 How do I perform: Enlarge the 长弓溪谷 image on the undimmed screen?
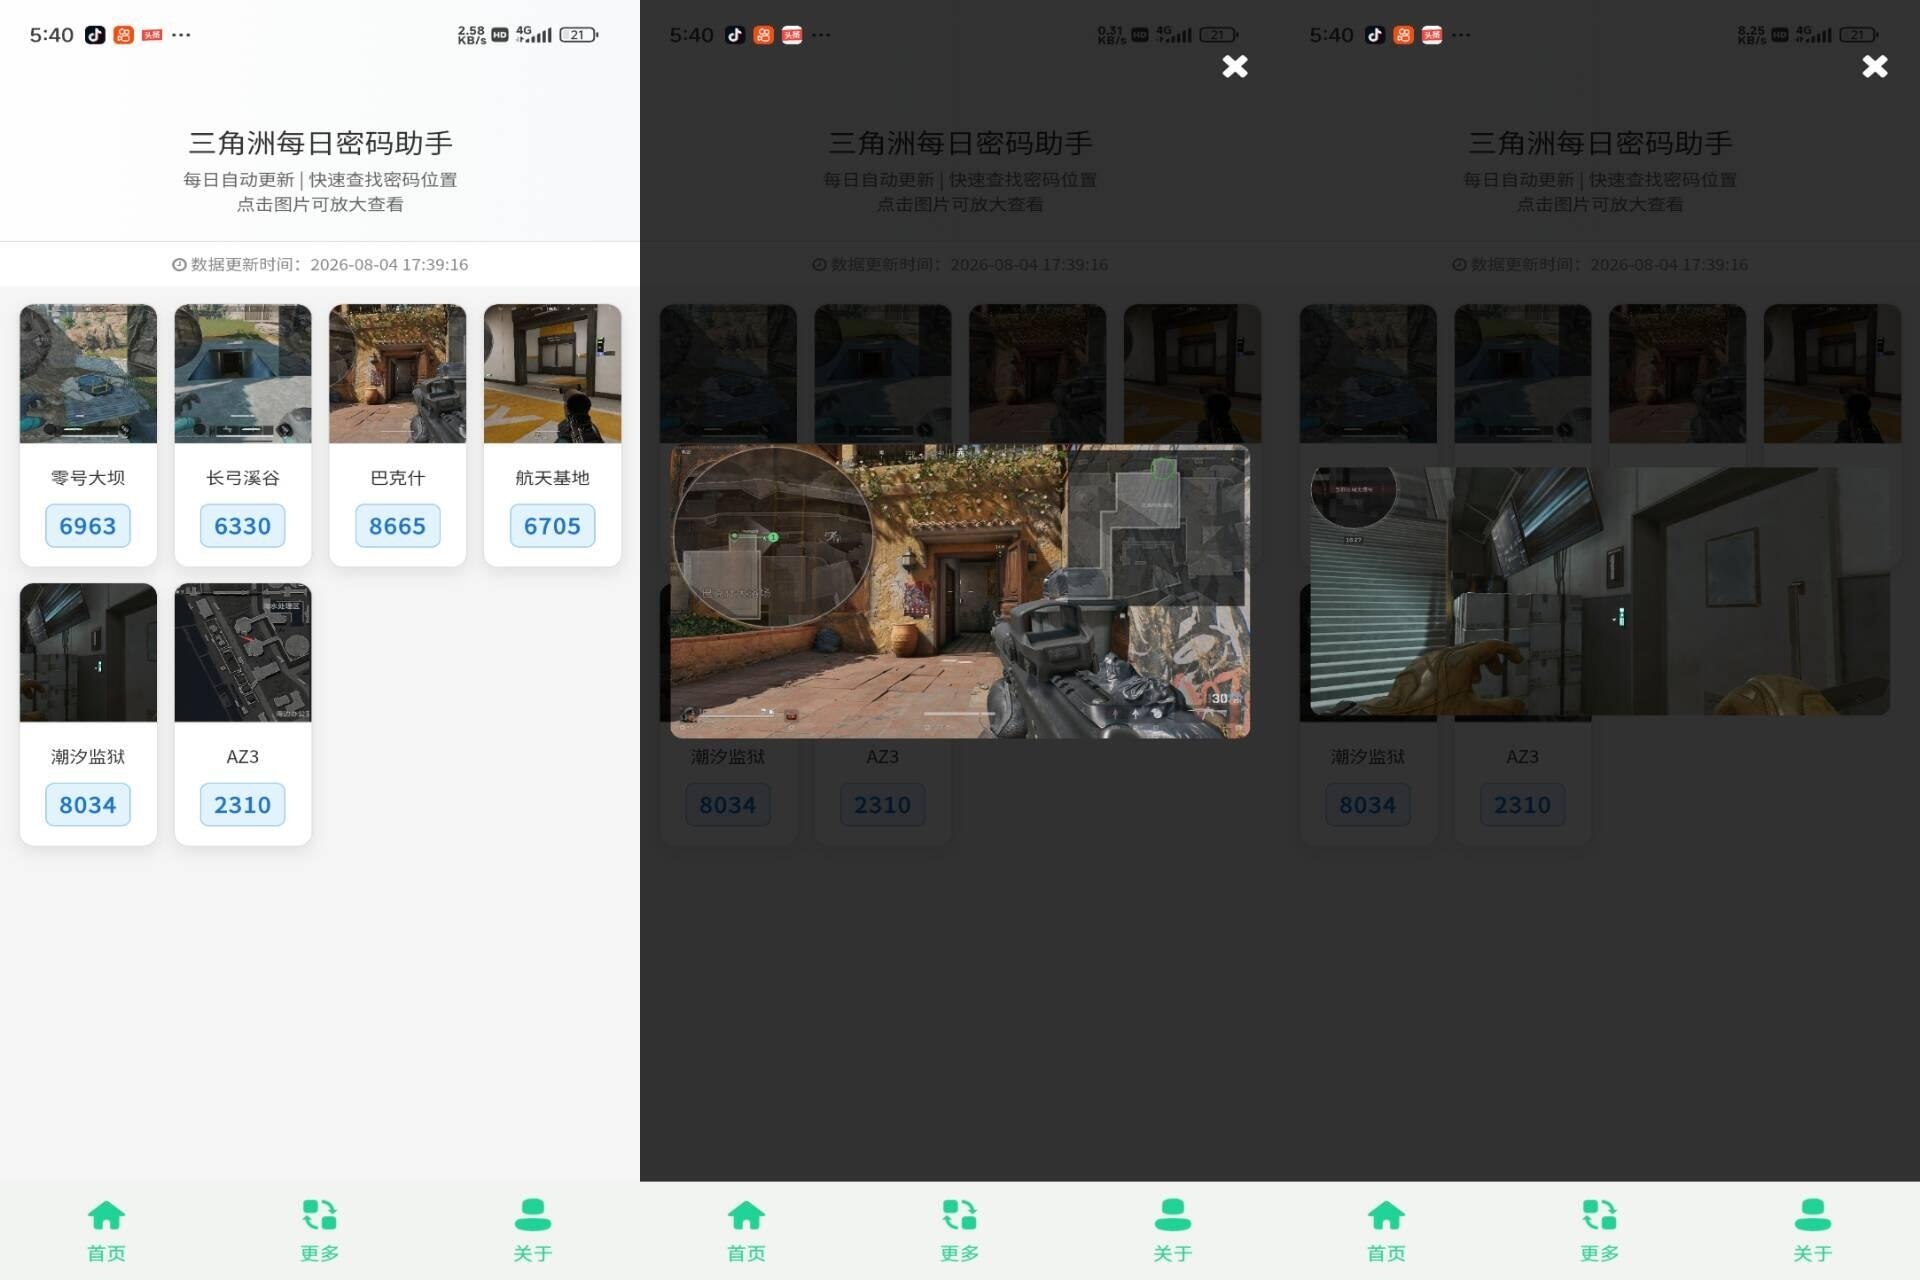[x=243, y=374]
